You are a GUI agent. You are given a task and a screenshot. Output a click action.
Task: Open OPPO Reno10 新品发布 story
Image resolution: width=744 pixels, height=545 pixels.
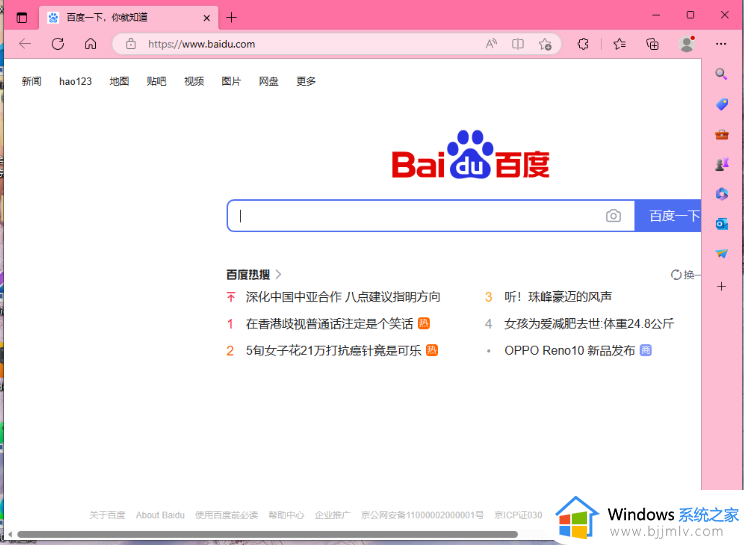tap(569, 351)
